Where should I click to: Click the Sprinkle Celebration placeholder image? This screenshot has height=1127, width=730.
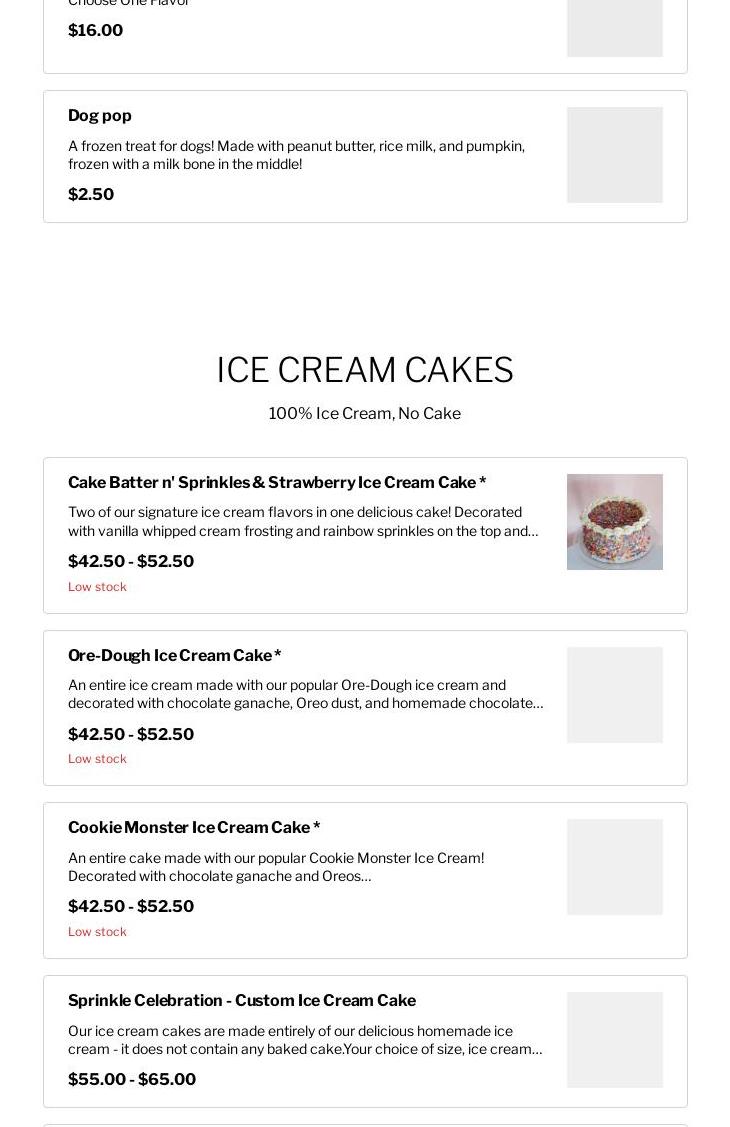(x=614, y=1039)
